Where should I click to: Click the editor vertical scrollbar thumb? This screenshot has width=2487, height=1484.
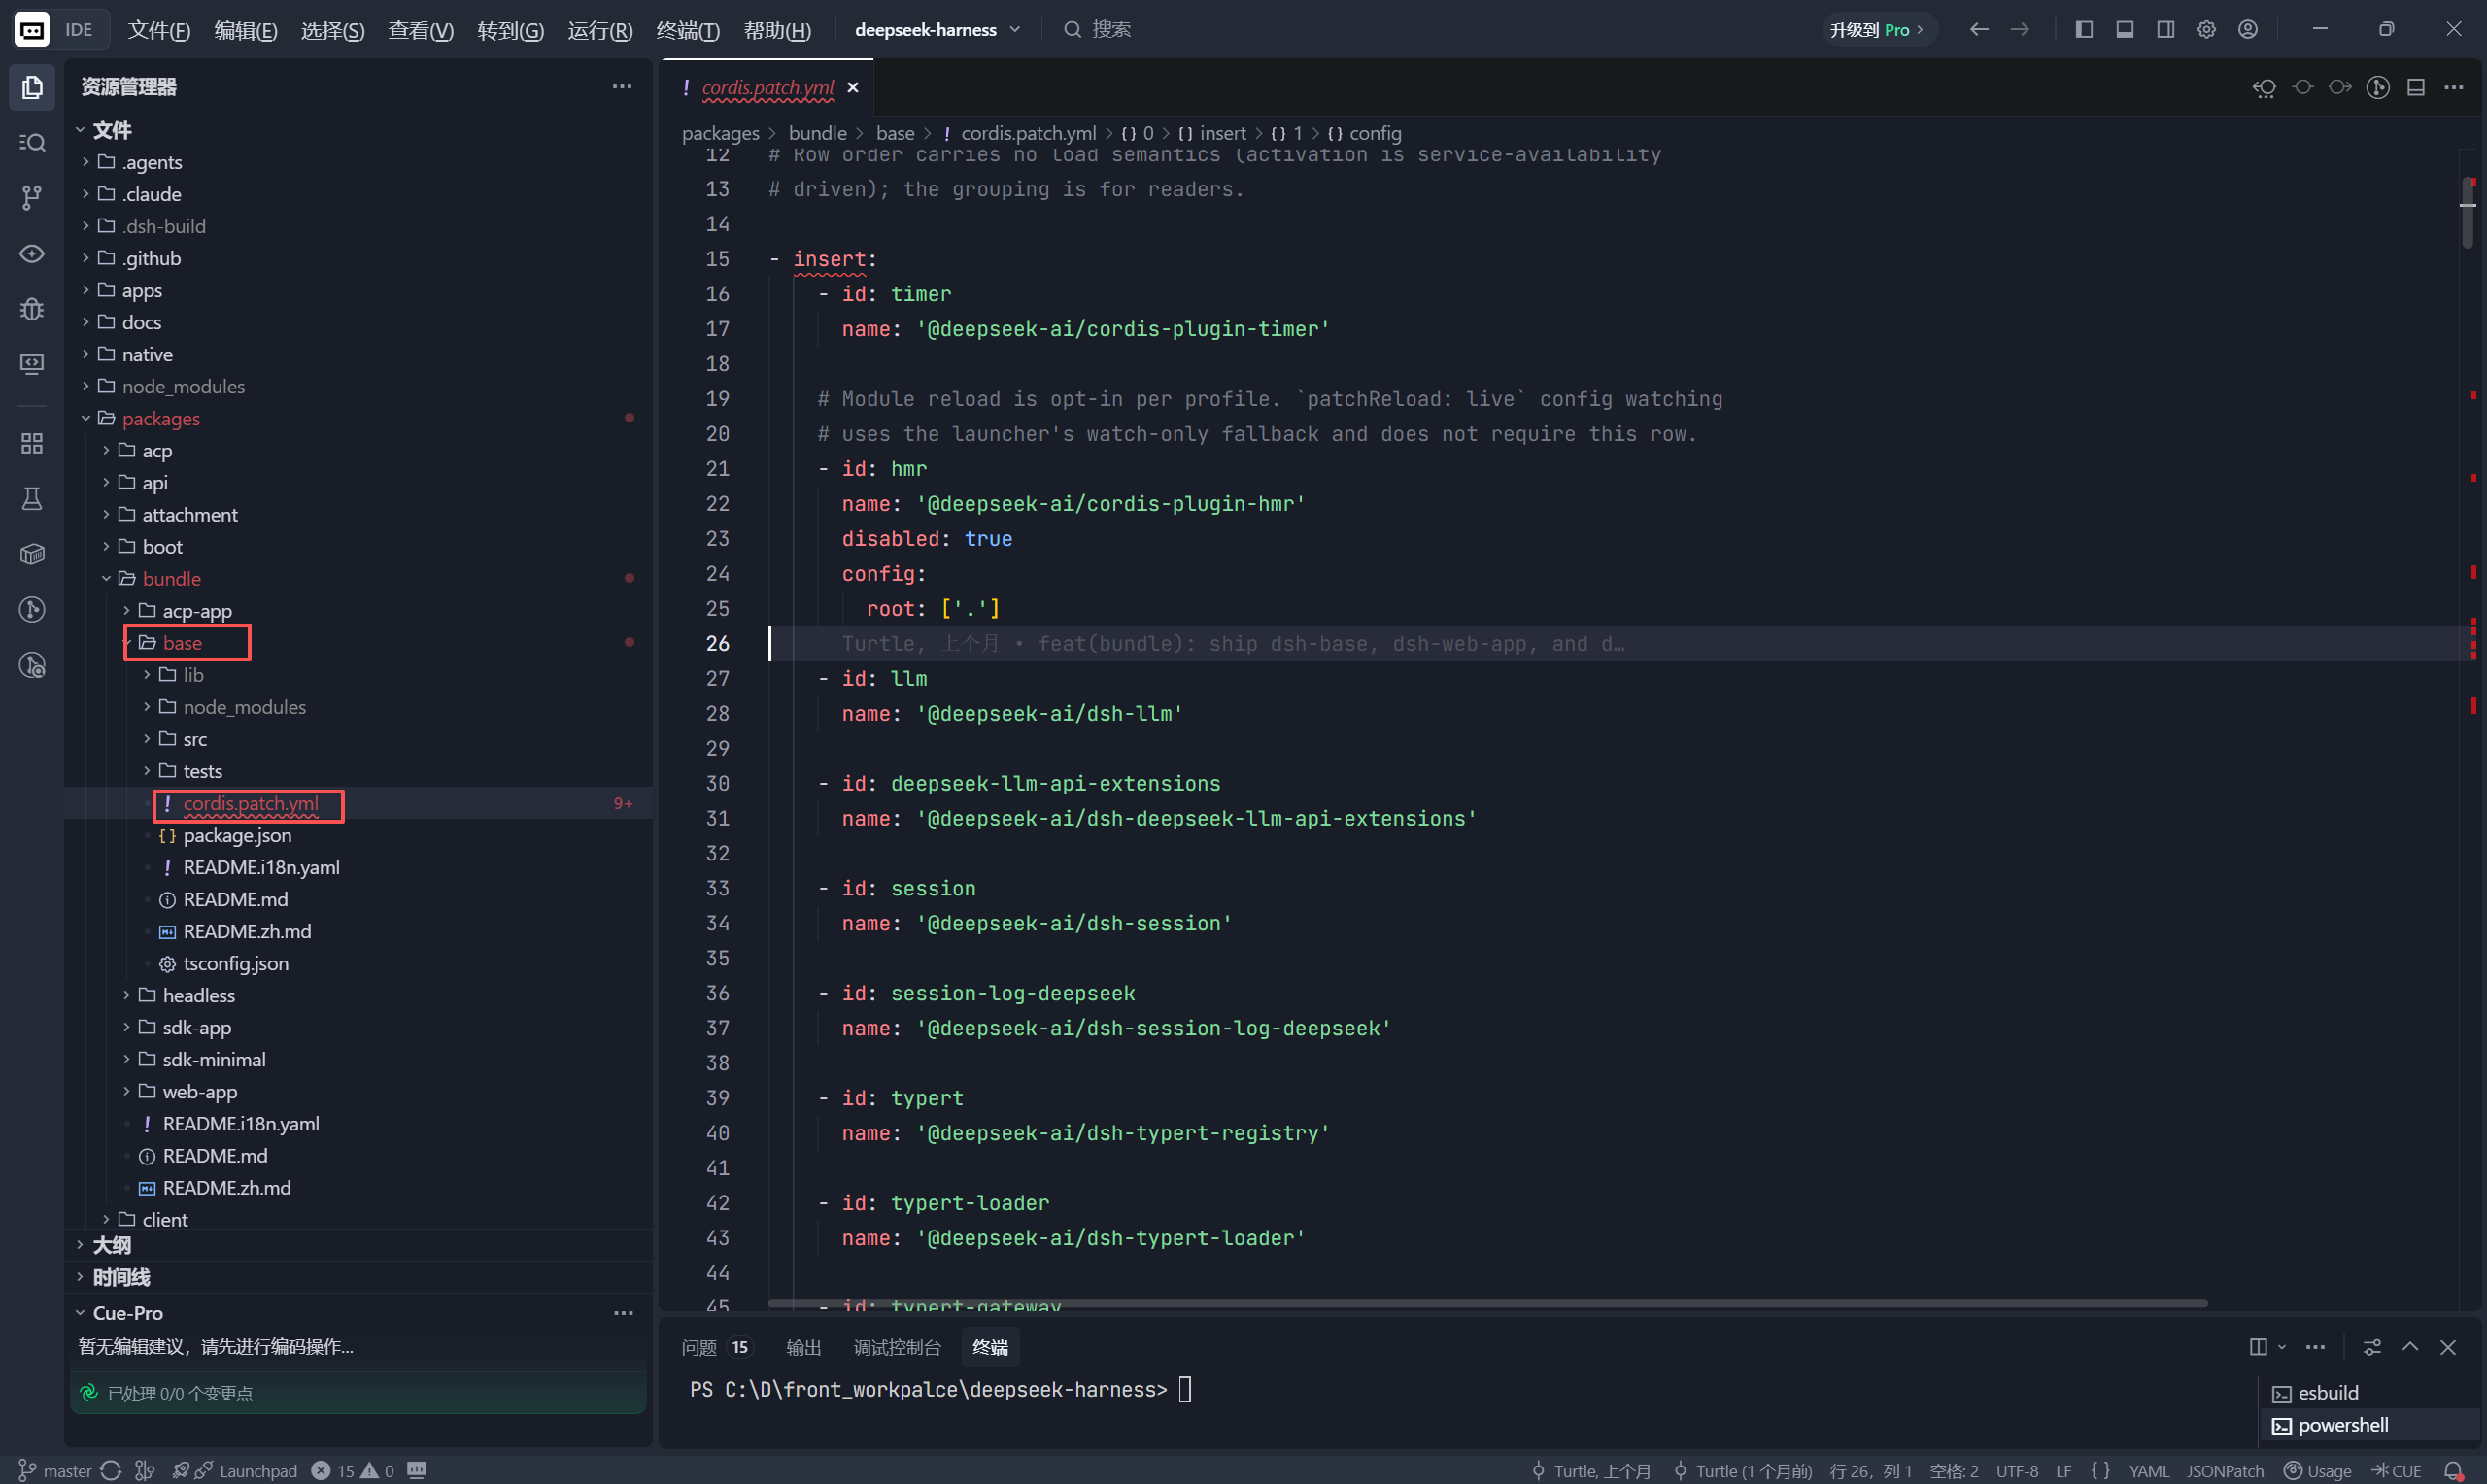(2467, 212)
